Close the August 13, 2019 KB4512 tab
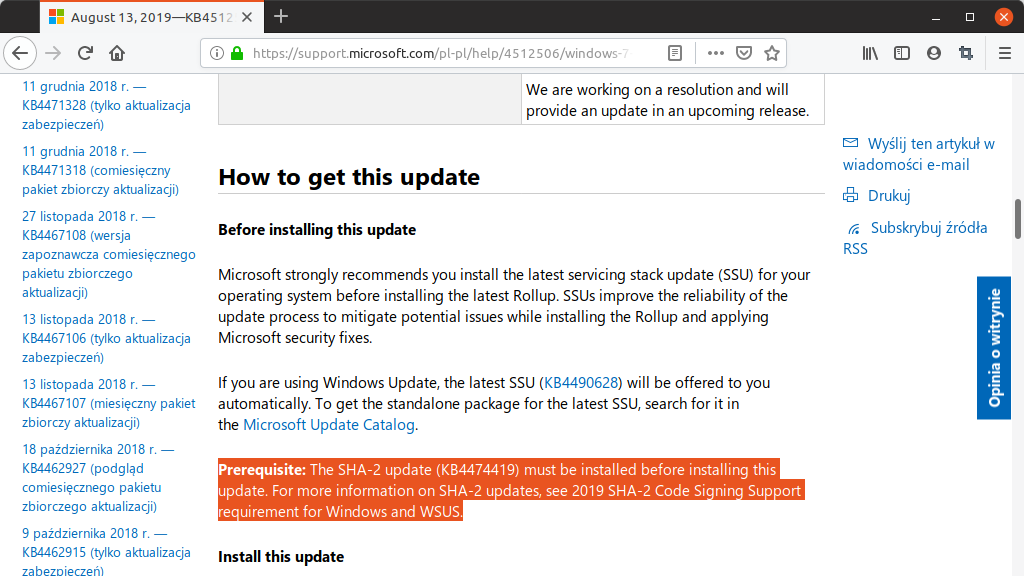Screen dimensions: 1024x576 pyautogui.click(x=247, y=17)
